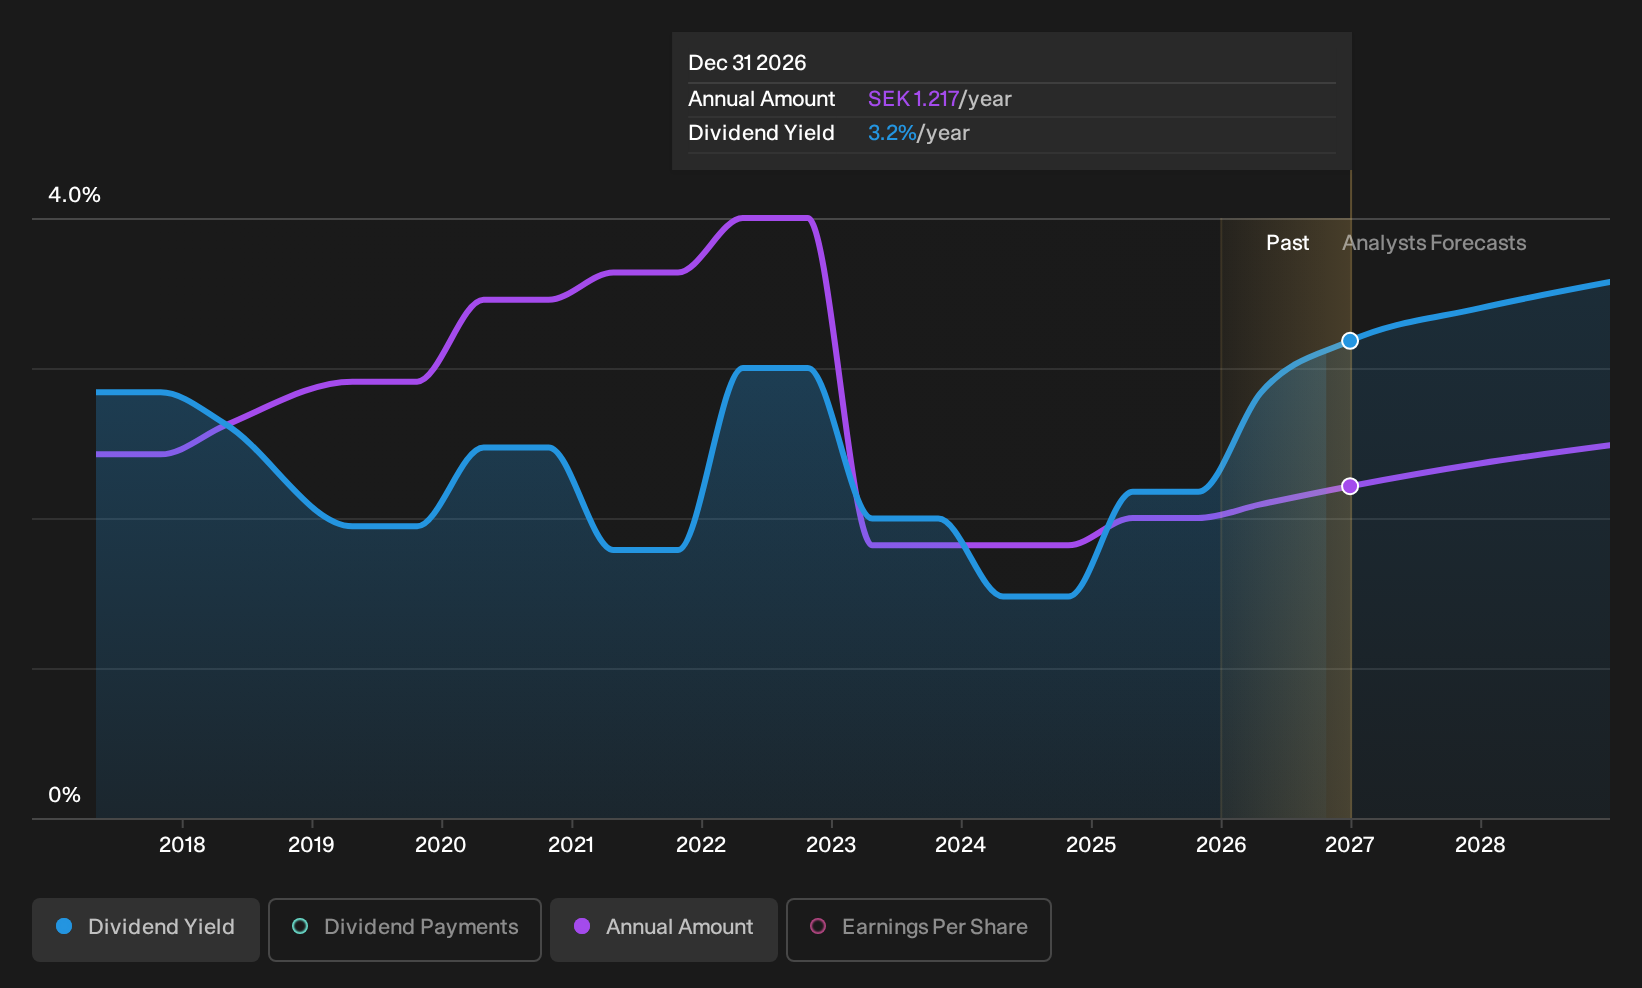
Task: Click the Past region label
Action: (x=1288, y=243)
